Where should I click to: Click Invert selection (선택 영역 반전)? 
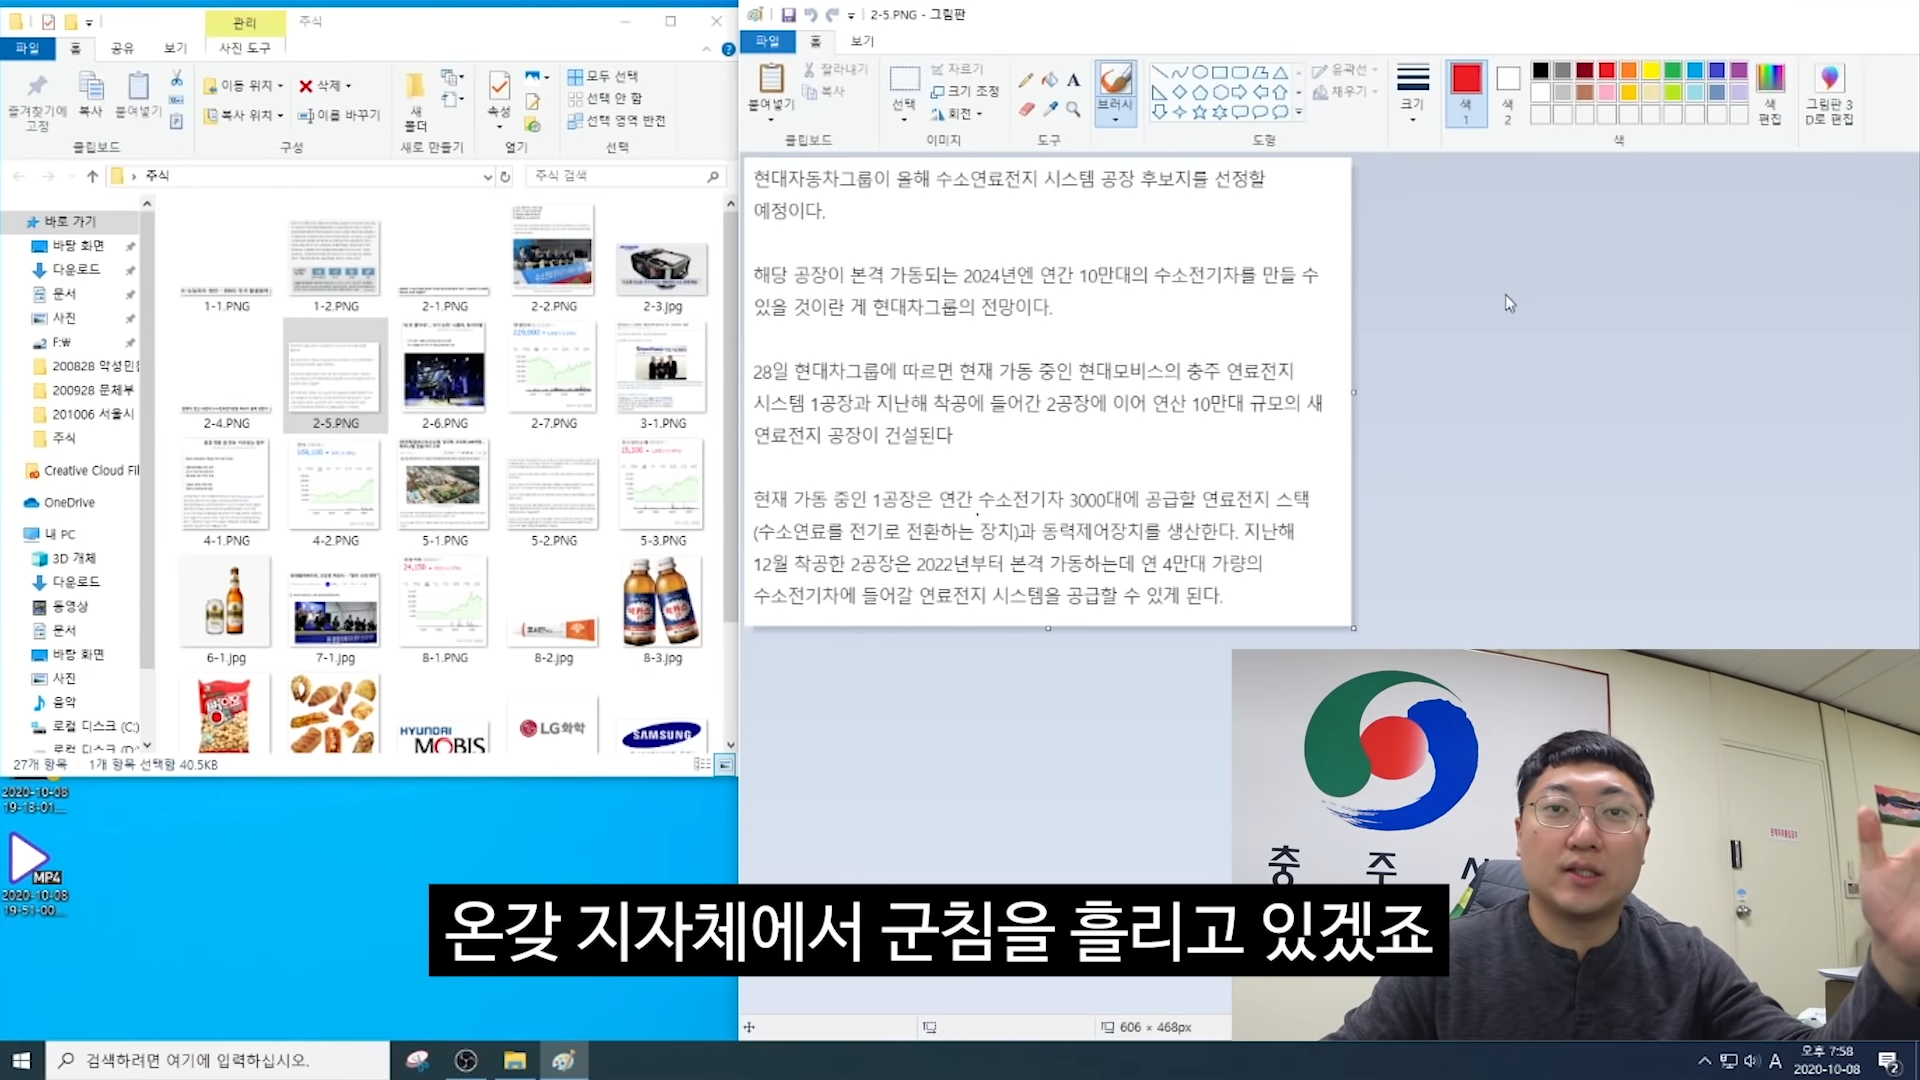[616, 120]
